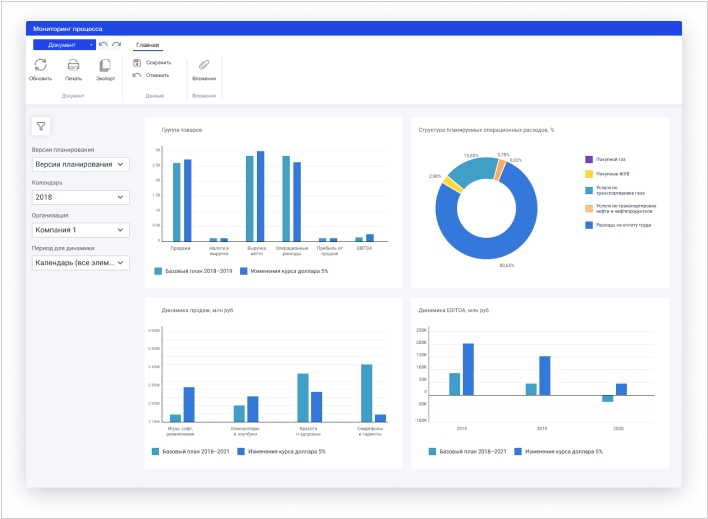Click Базовый план 2018–2019 legend entry
This screenshot has width=708, height=519.
click(x=193, y=271)
